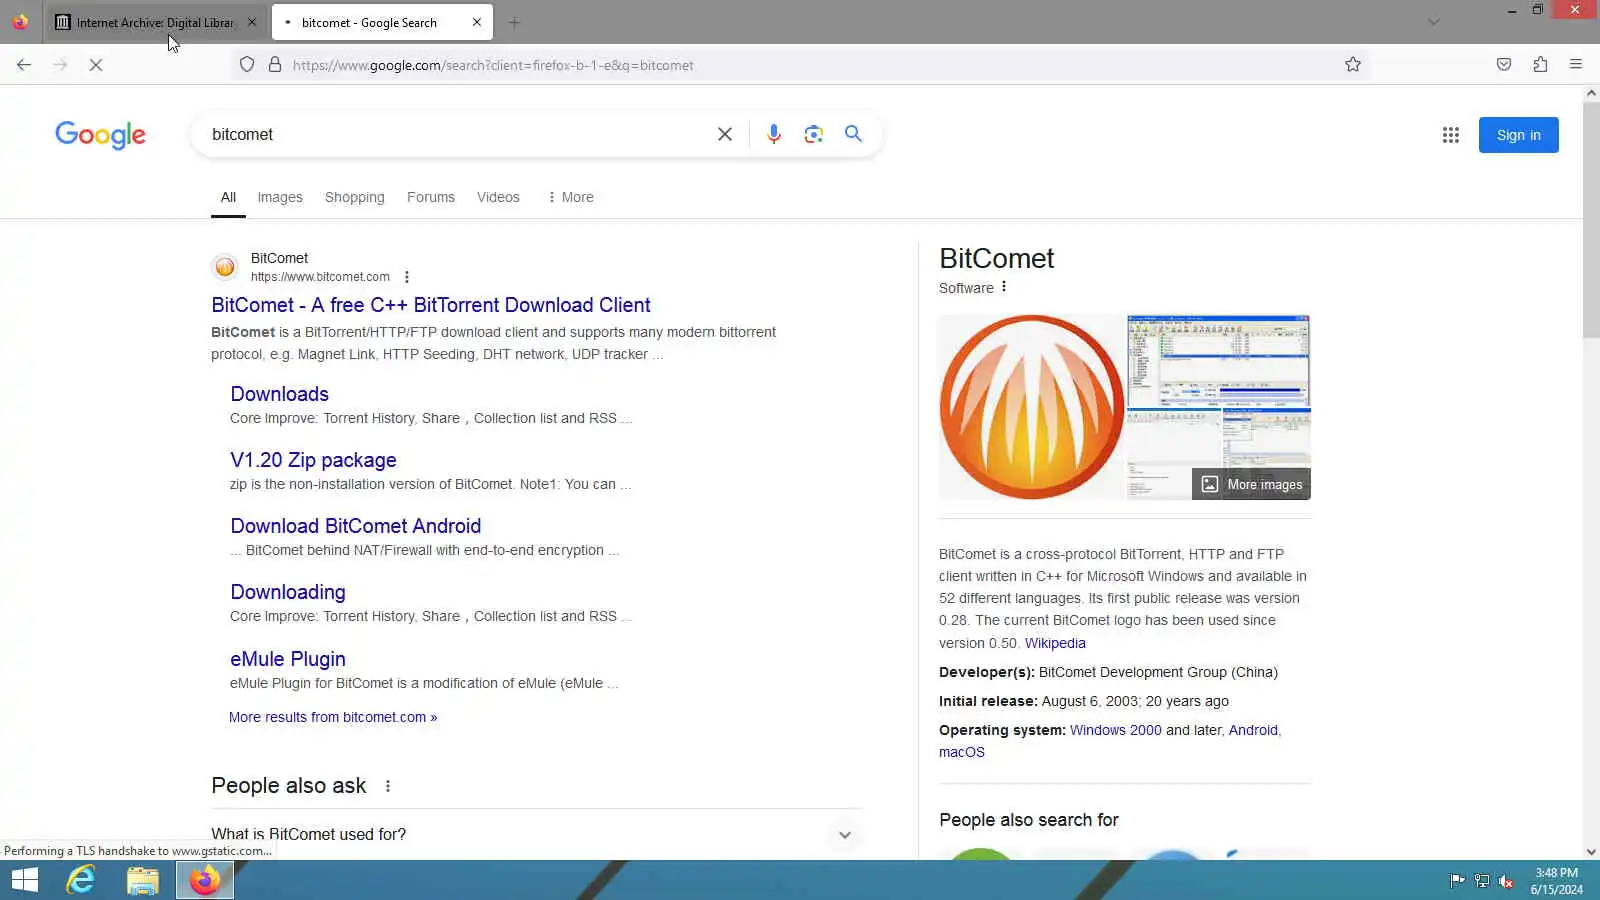This screenshot has width=1600, height=900.
Task: Click More images button on thumbnails
Action: click(x=1252, y=484)
